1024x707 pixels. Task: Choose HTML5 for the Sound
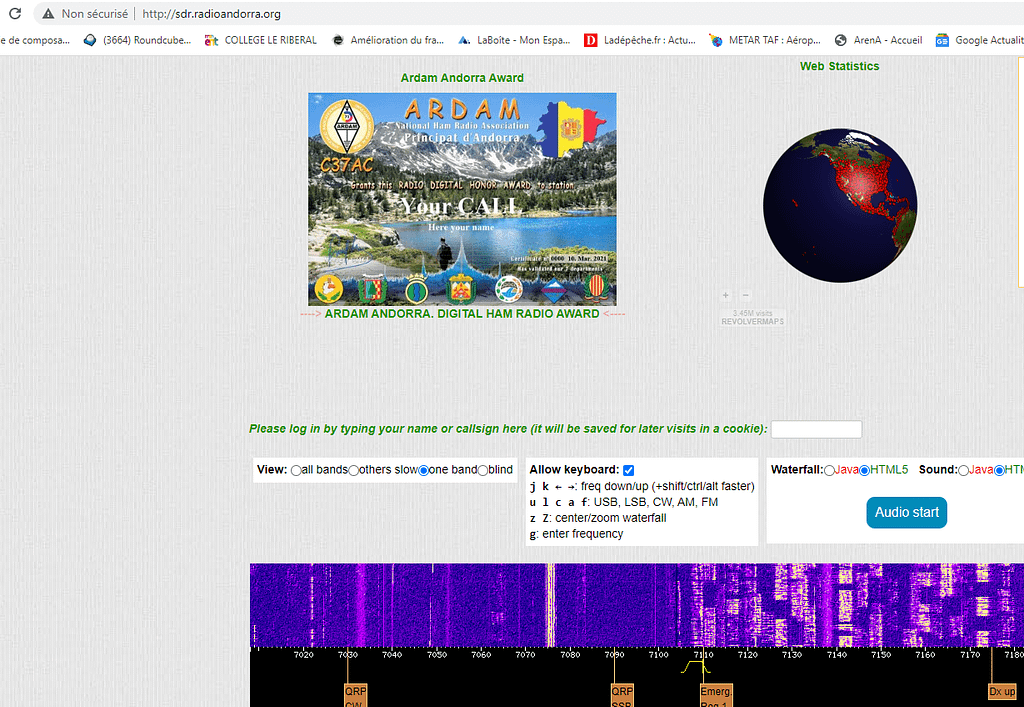tap(999, 471)
